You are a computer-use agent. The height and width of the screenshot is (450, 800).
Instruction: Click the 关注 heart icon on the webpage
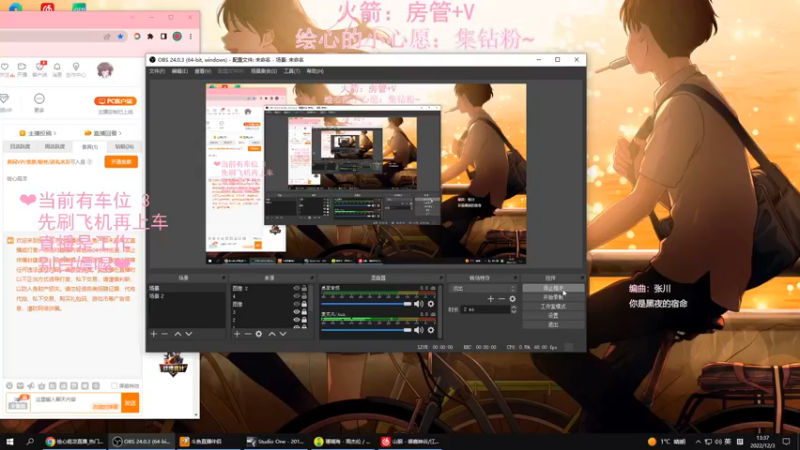pos(5,67)
